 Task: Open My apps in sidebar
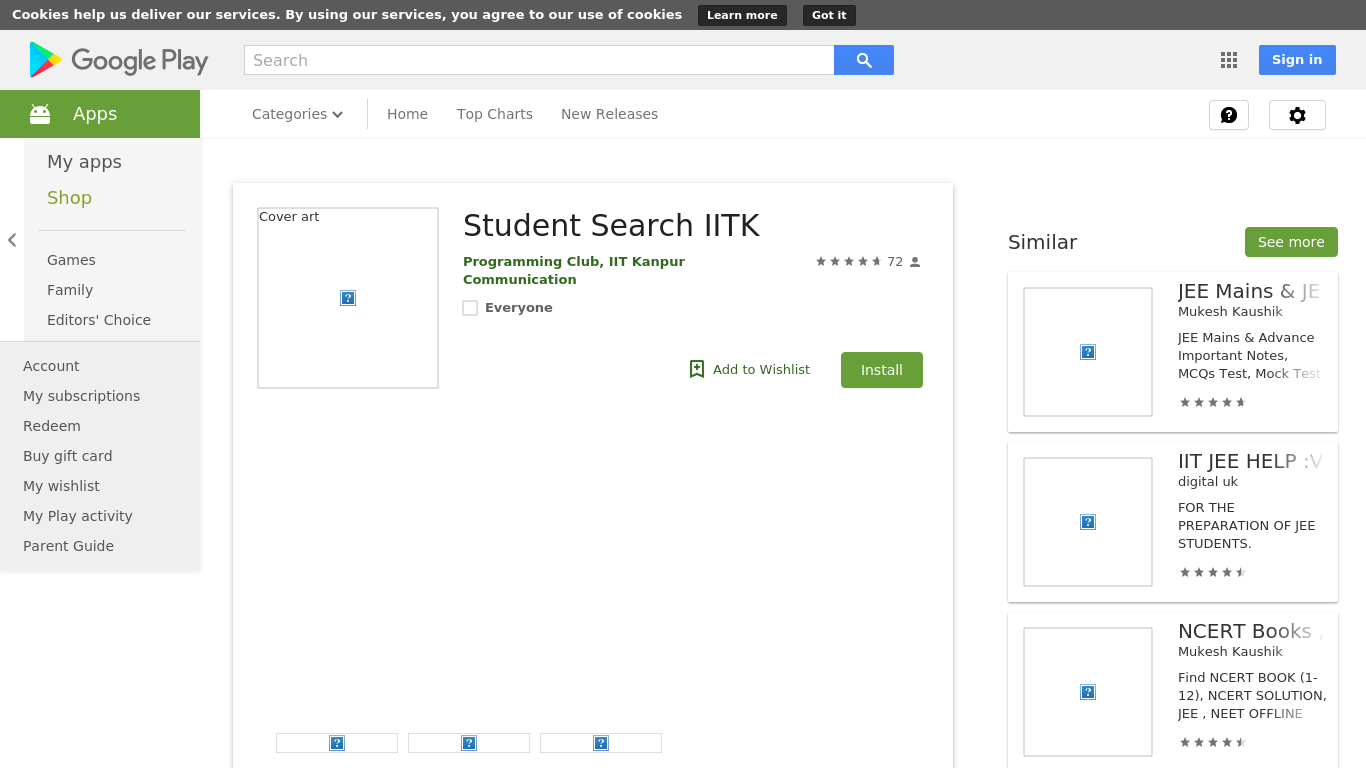(84, 162)
